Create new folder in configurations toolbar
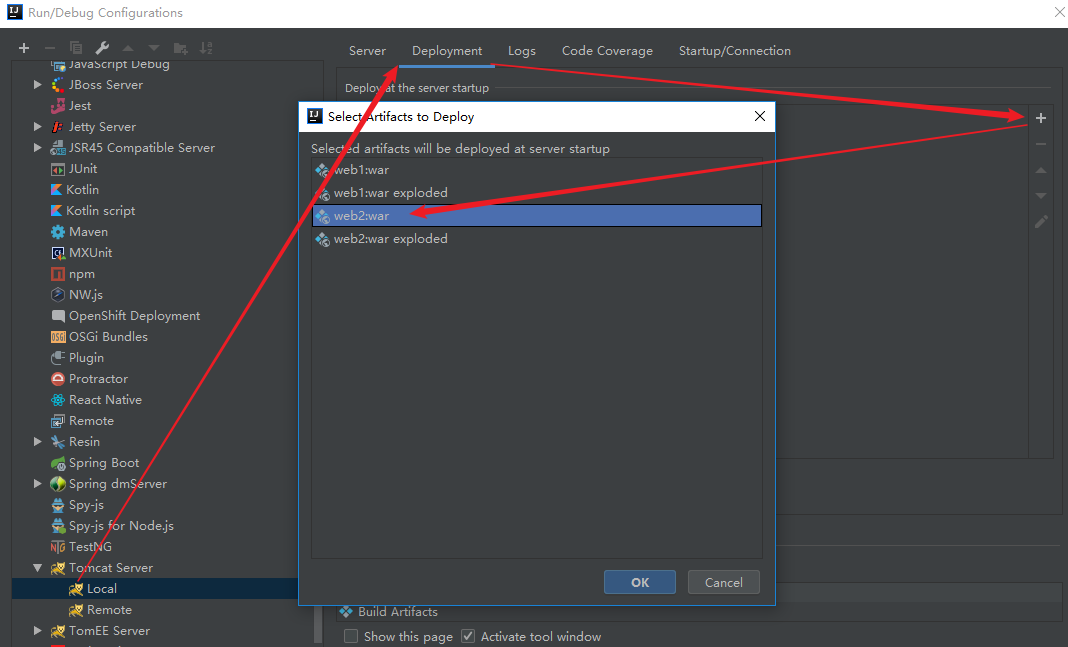The image size is (1068, 647). [x=180, y=48]
